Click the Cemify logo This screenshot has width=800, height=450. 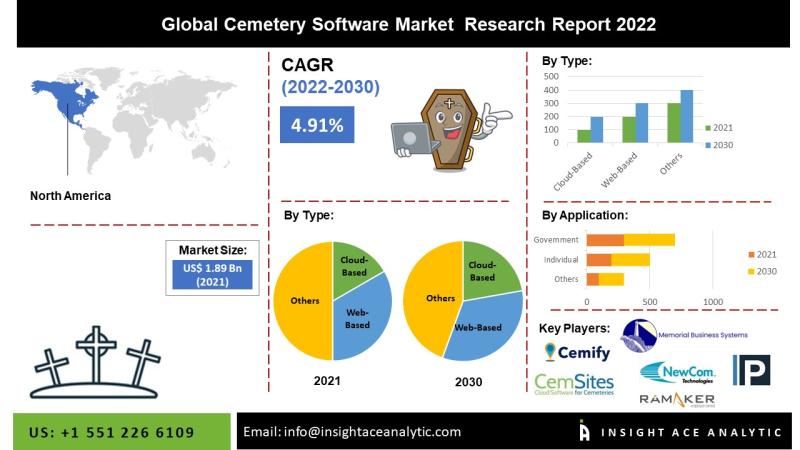point(577,352)
